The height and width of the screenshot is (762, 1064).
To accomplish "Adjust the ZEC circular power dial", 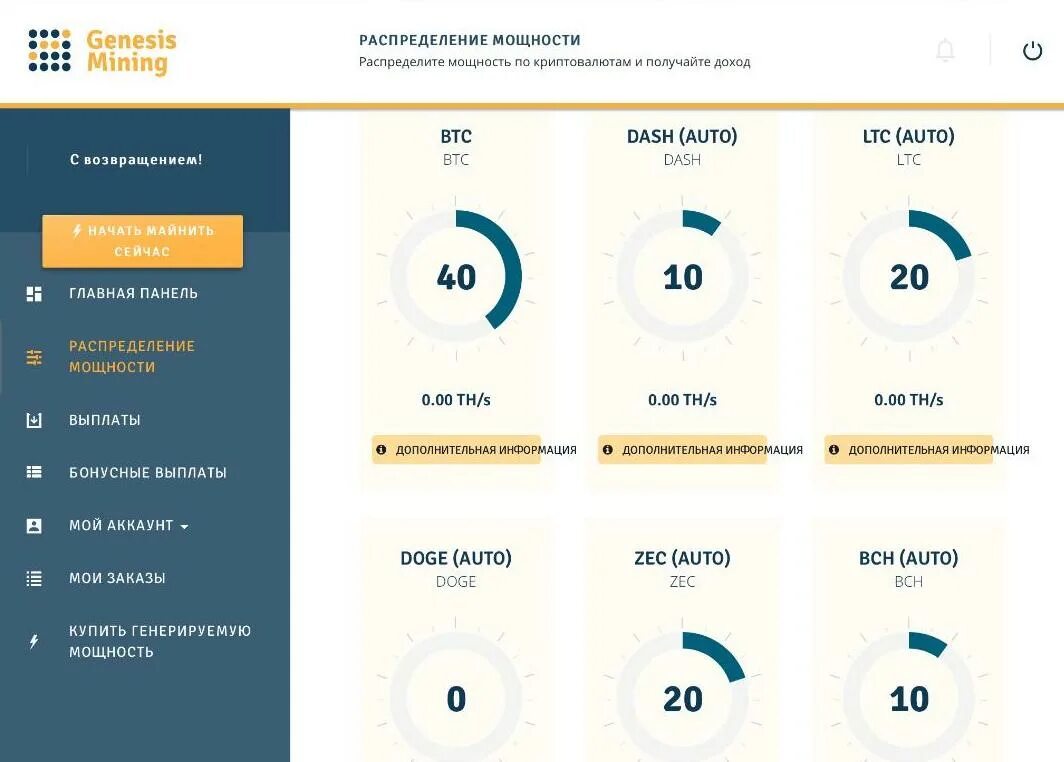I will 683,698.
